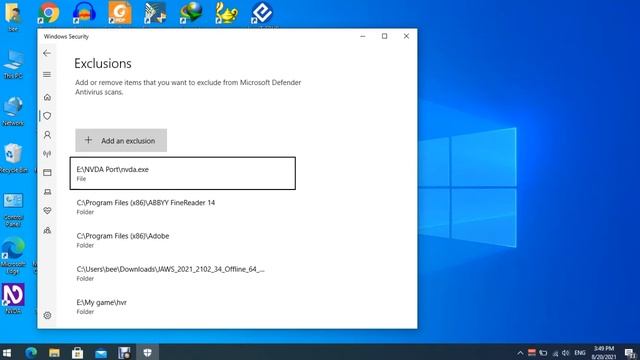Image resolution: width=640 pixels, height=360 pixels.
Task: Open the NVDA desktop shortcut
Action: [x=13, y=298]
